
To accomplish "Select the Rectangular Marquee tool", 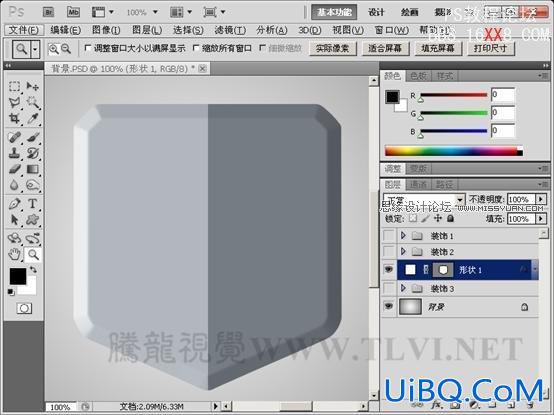I will click(x=14, y=86).
